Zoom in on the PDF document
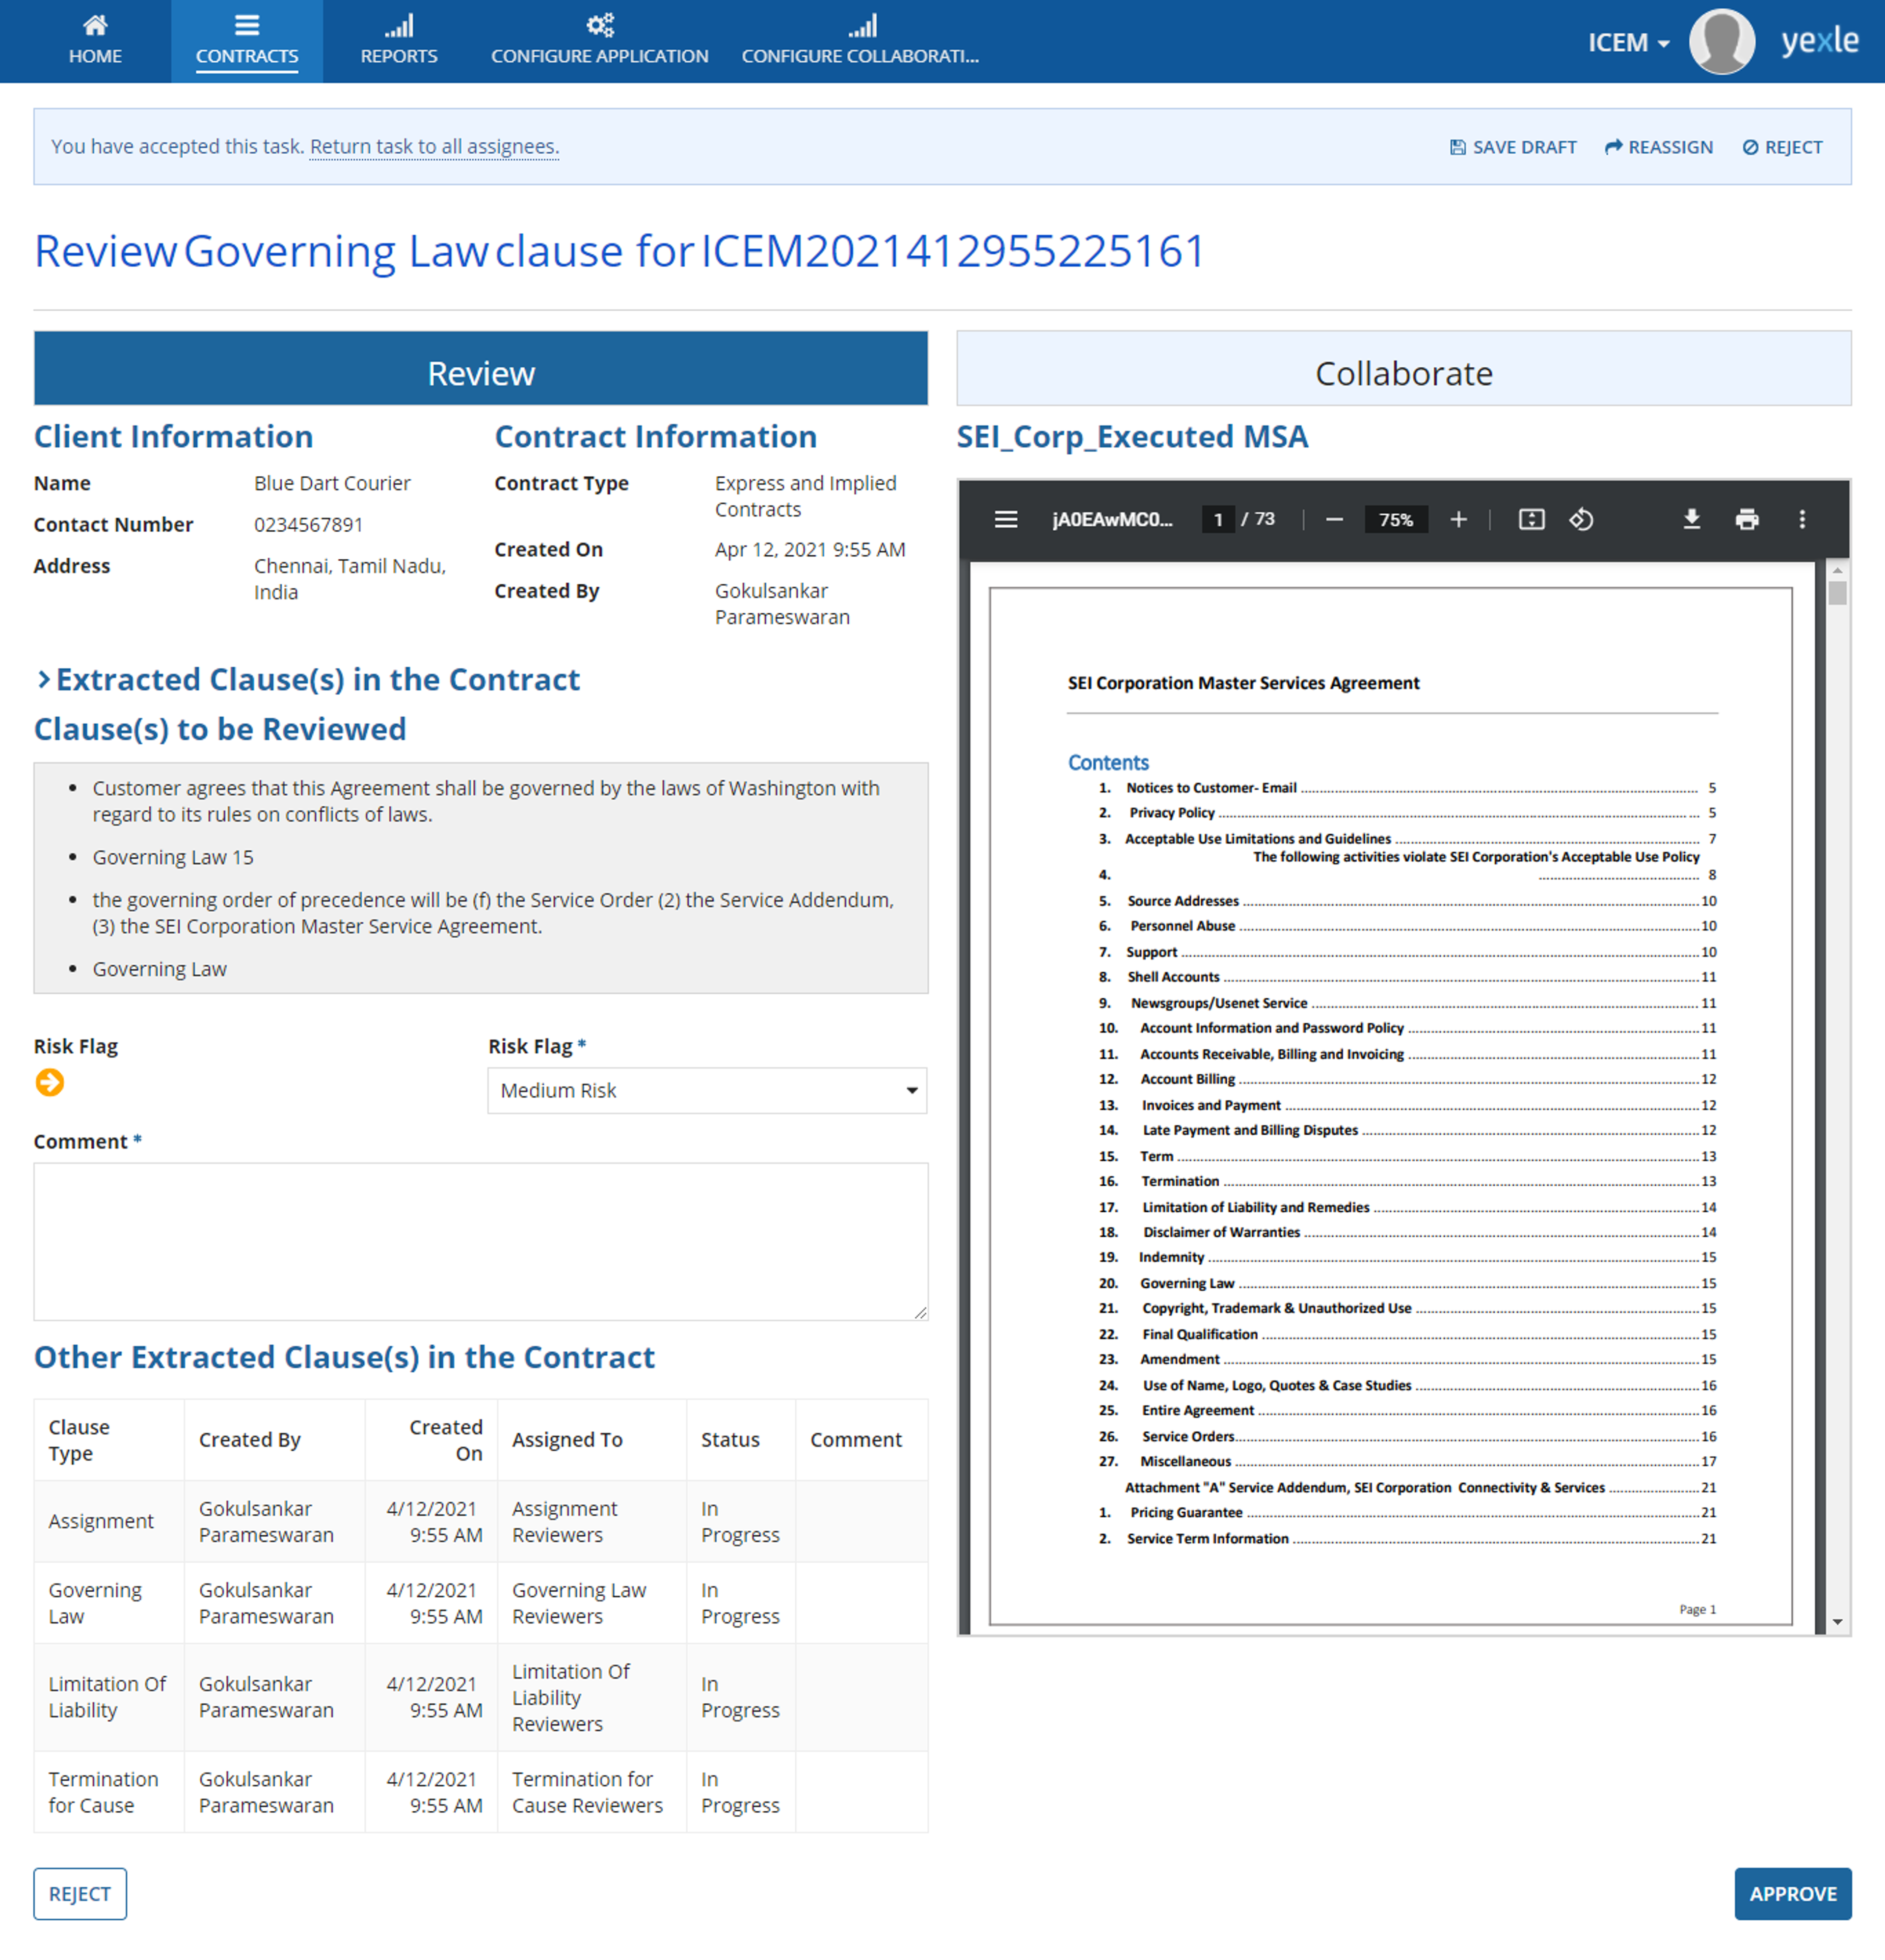Screen dimensions: 1885x1960 point(1459,520)
